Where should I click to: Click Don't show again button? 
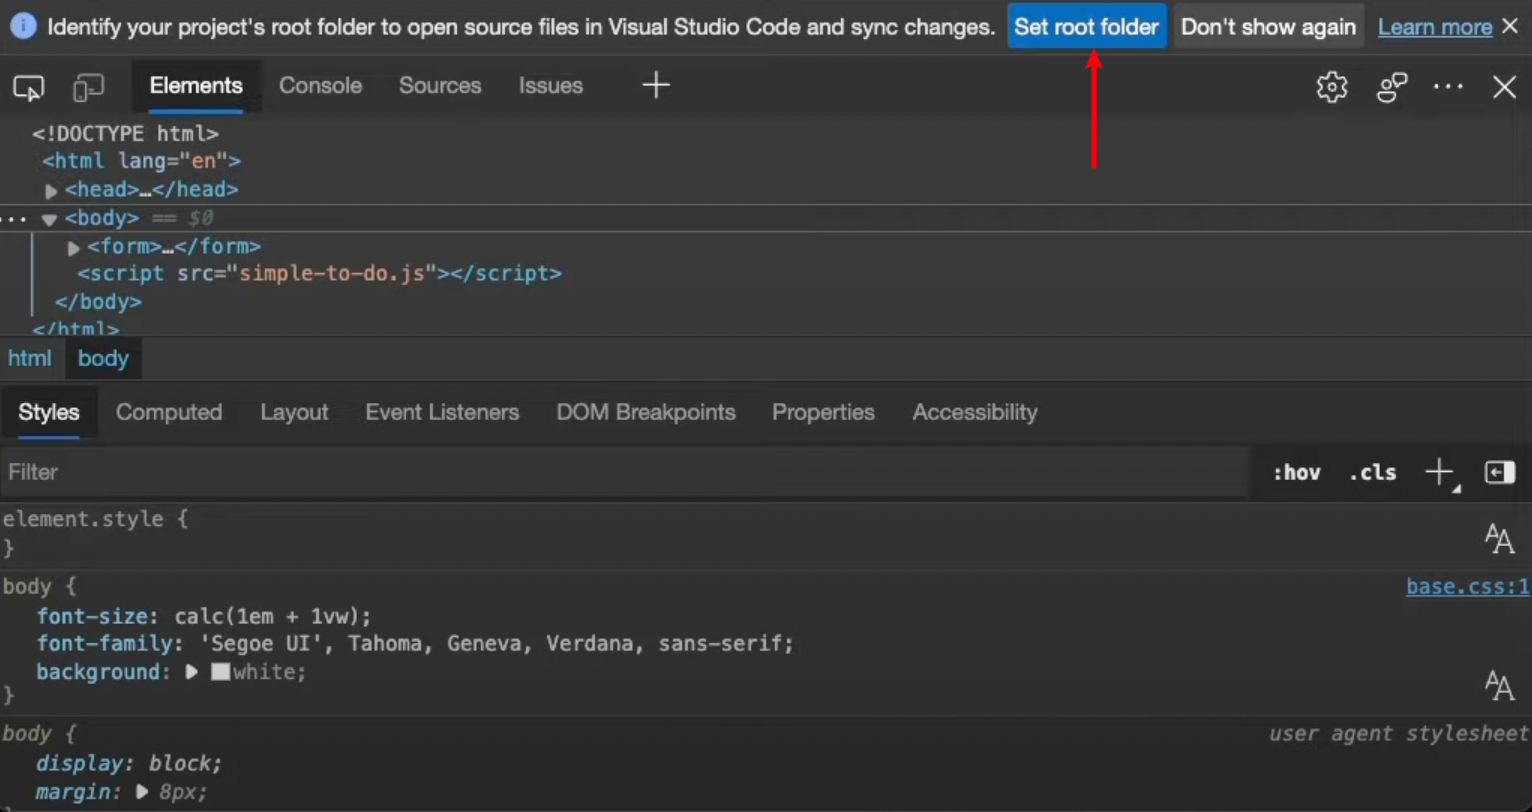1268,27
